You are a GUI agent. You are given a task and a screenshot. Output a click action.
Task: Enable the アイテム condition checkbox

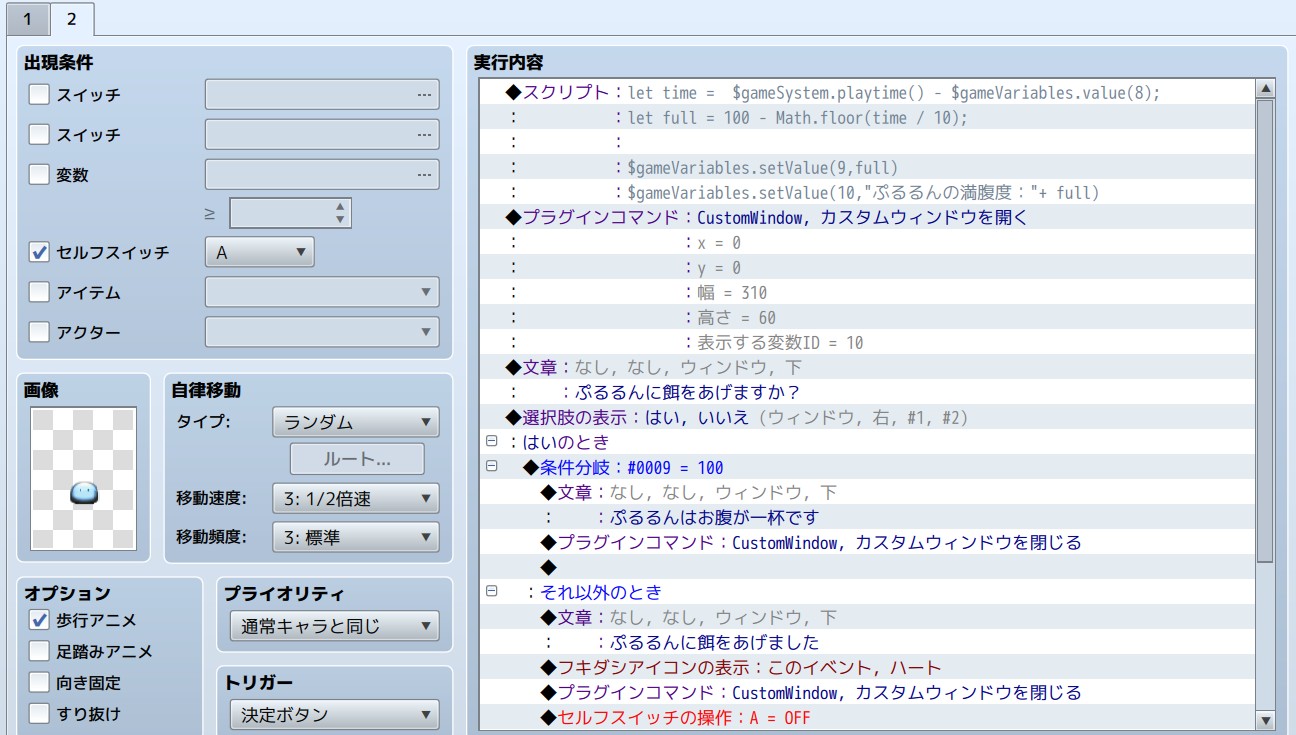(x=39, y=292)
